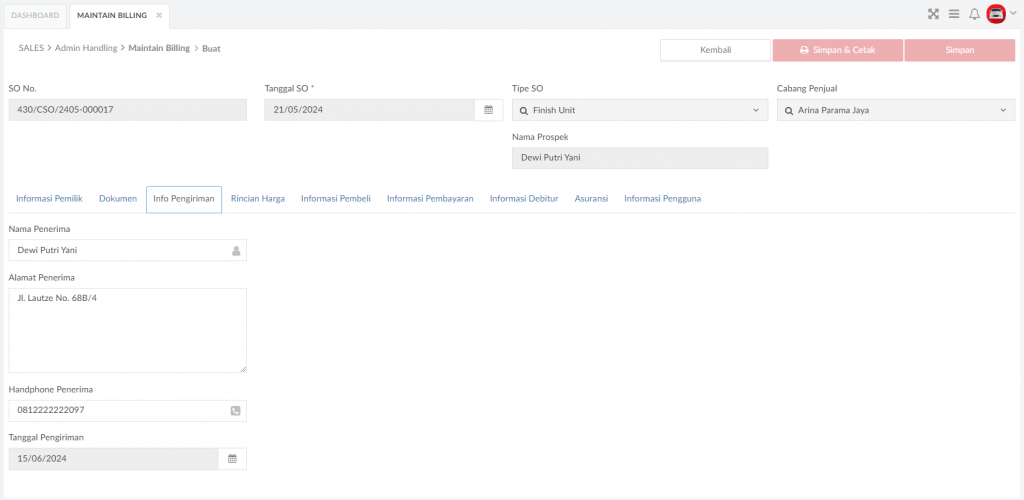Open the Rincian Harga tab
This screenshot has height=500, width=1024.
pos(258,199)
